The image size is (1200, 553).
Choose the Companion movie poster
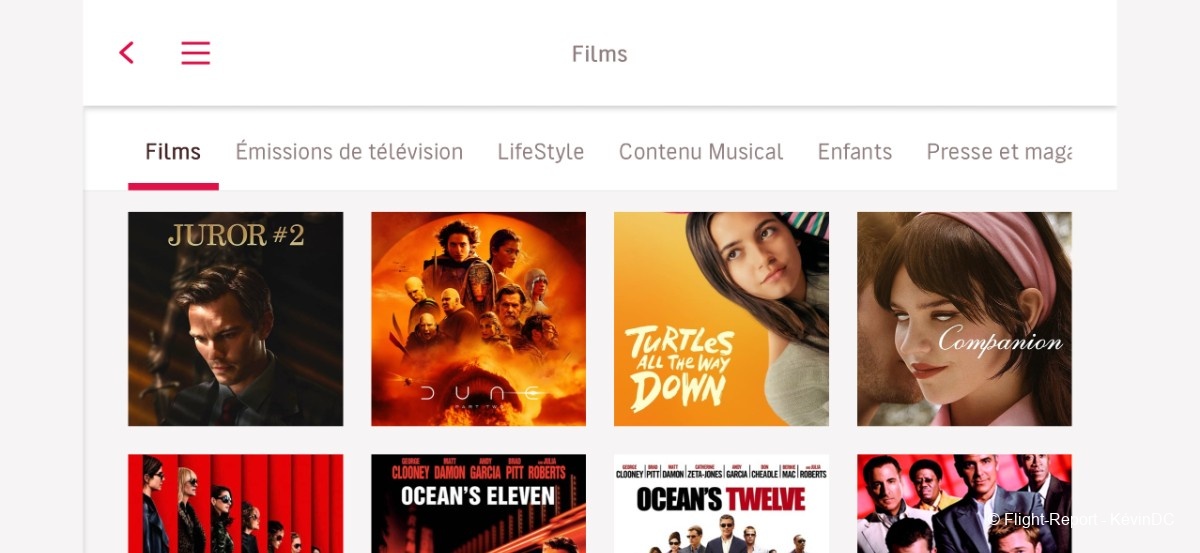(964, 319)
